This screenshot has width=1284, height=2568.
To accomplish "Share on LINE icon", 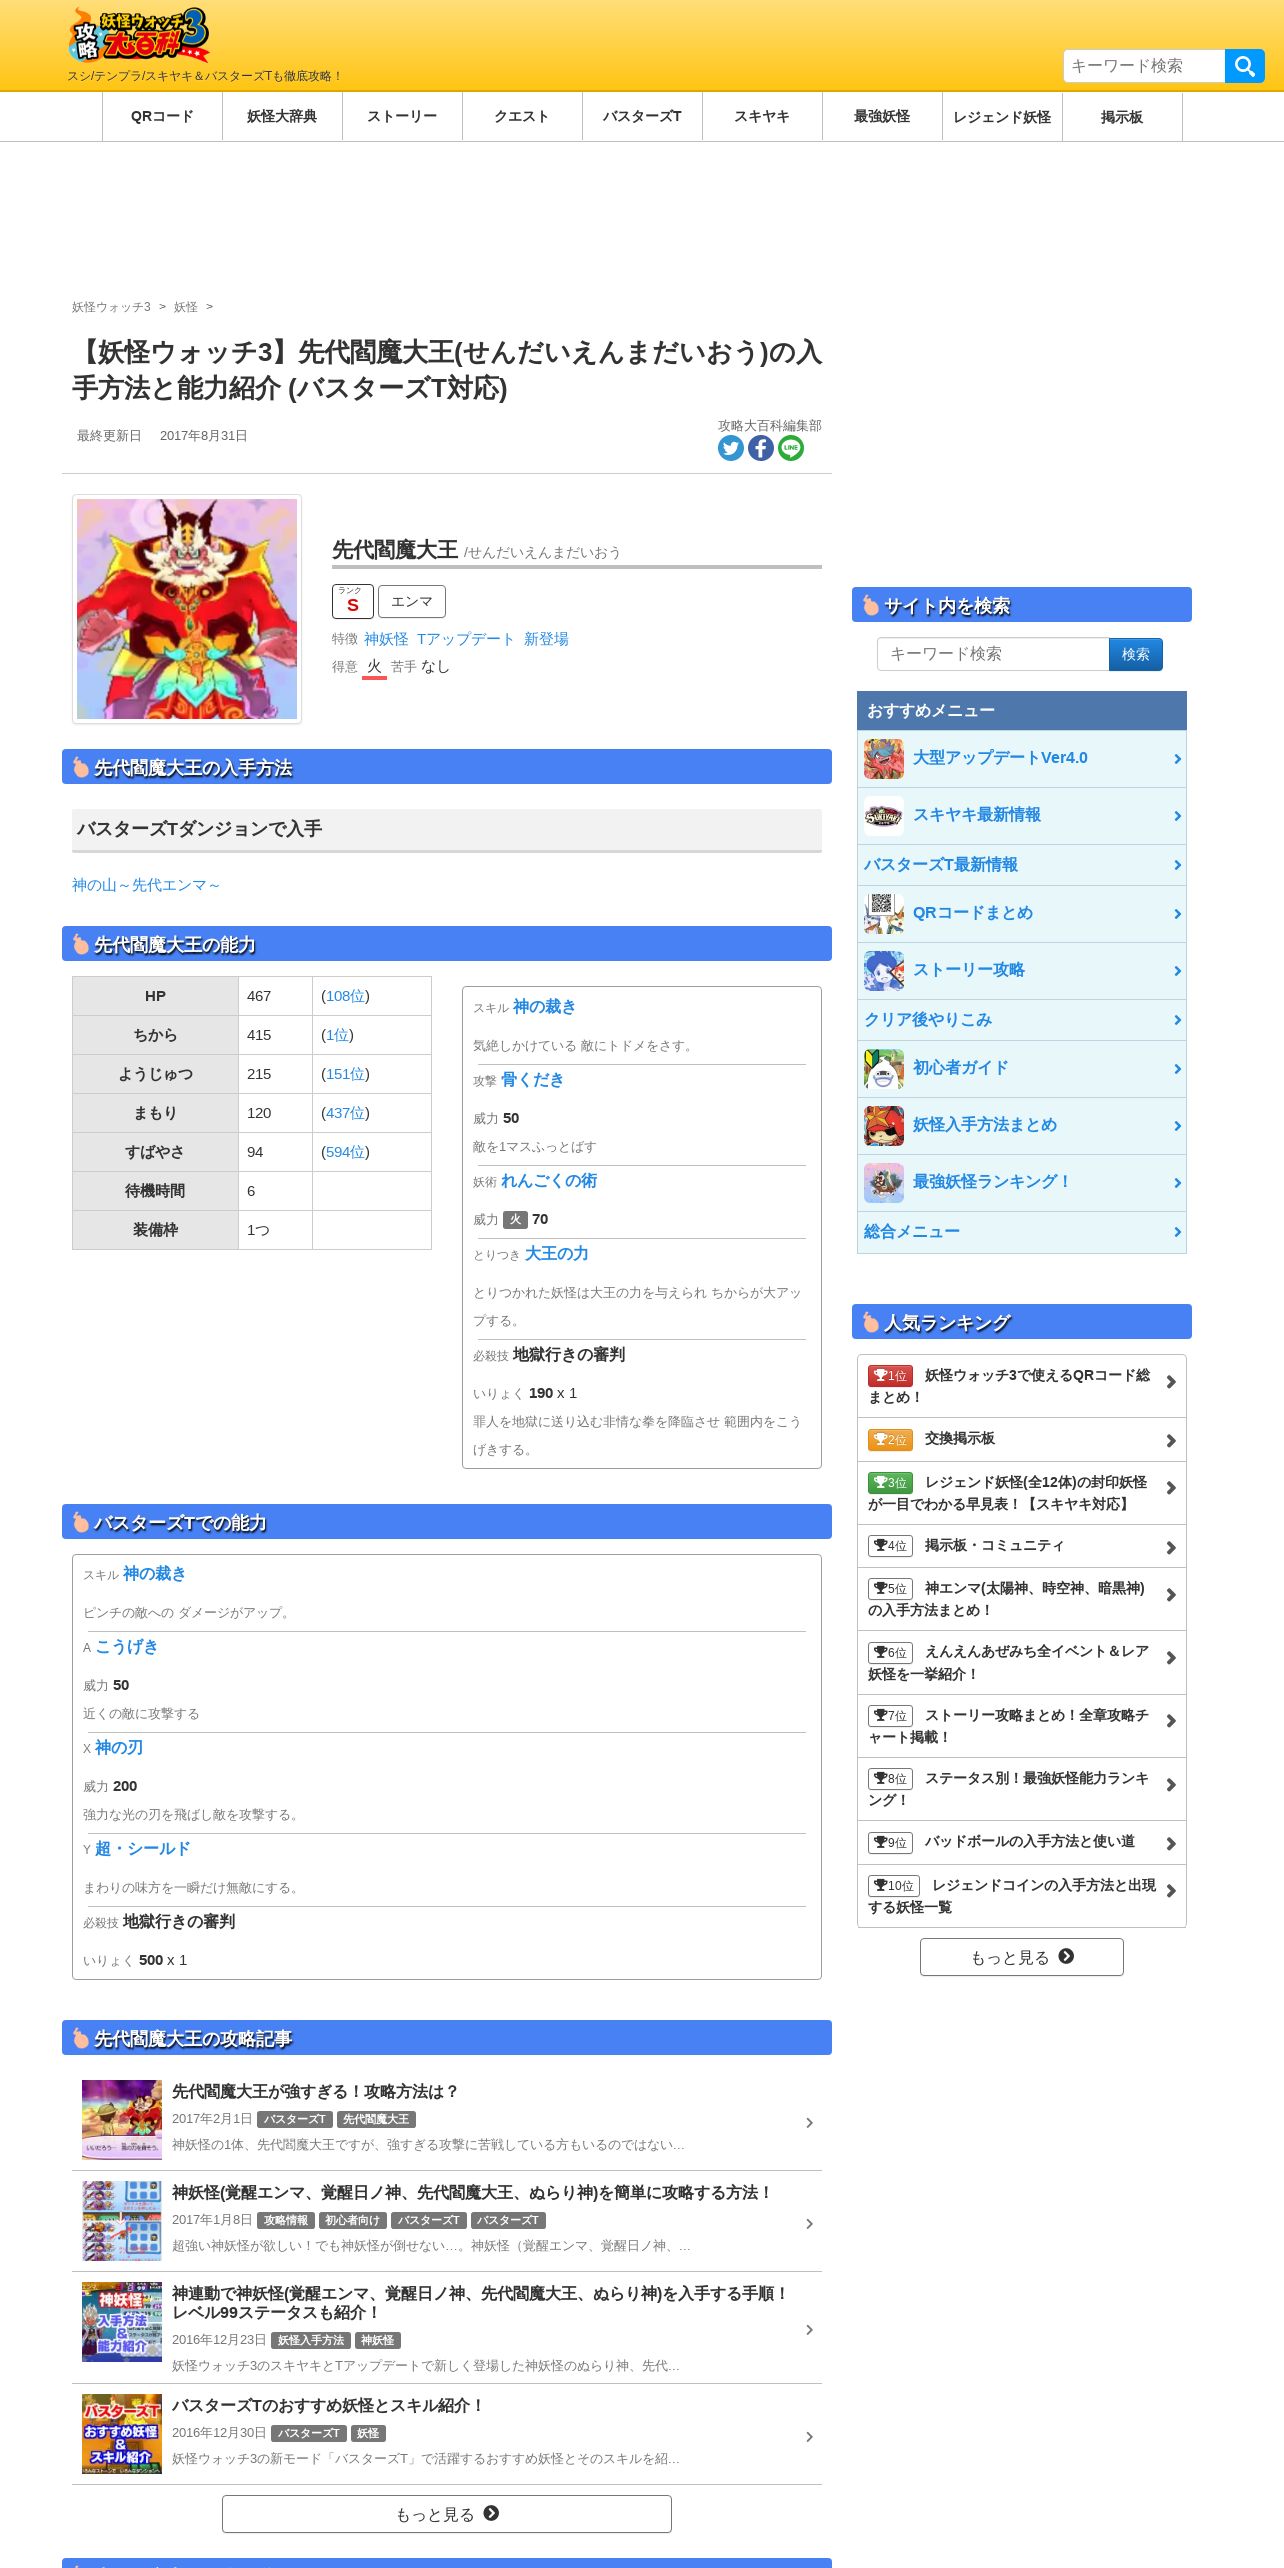I will tap(790, 448).
